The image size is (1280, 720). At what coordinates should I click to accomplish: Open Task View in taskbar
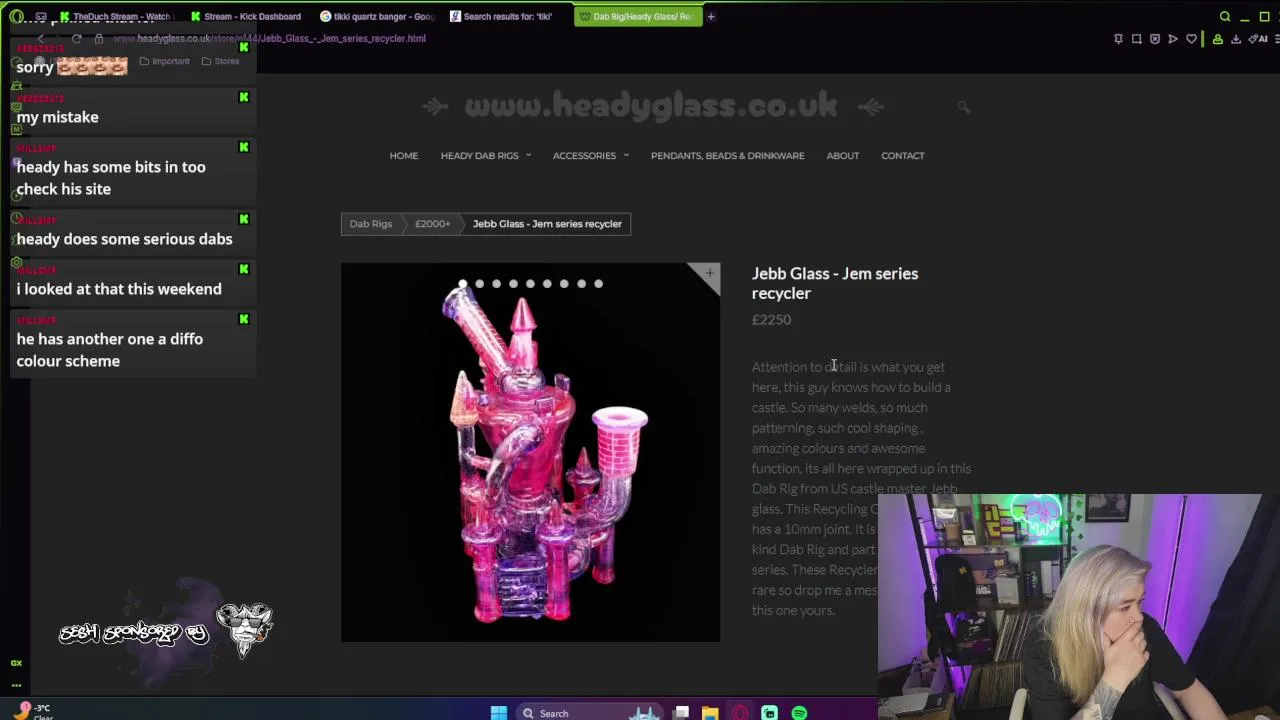[x=681, y=713]
